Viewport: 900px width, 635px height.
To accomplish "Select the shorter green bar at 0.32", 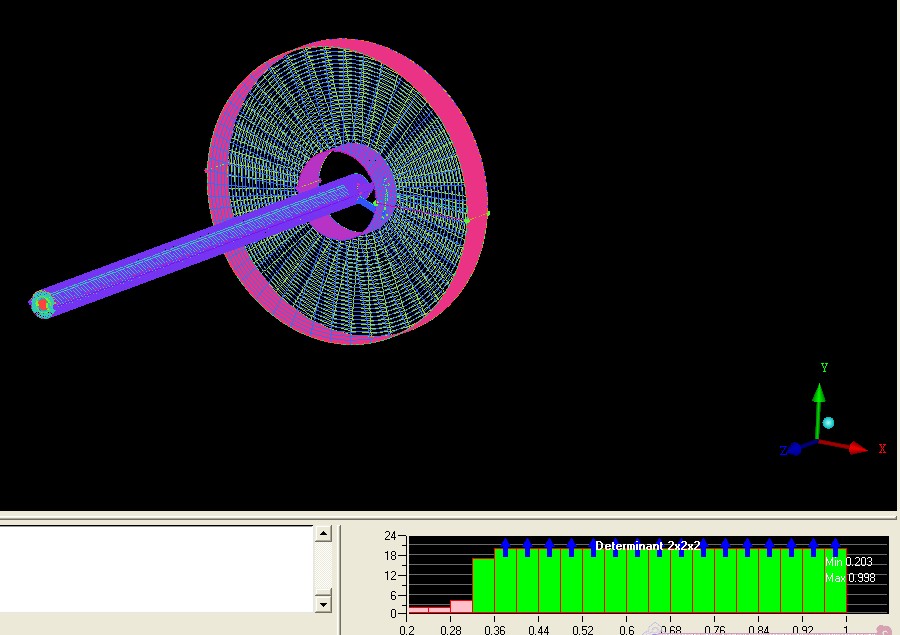I will coord(483,586).
